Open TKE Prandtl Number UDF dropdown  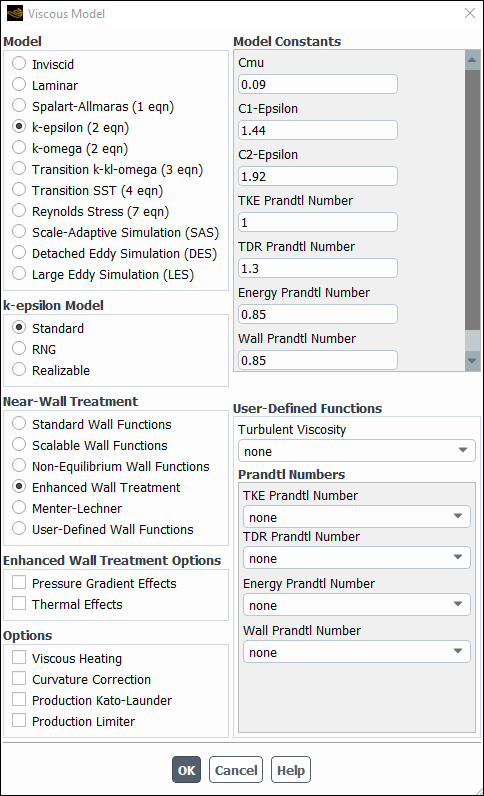357,517
